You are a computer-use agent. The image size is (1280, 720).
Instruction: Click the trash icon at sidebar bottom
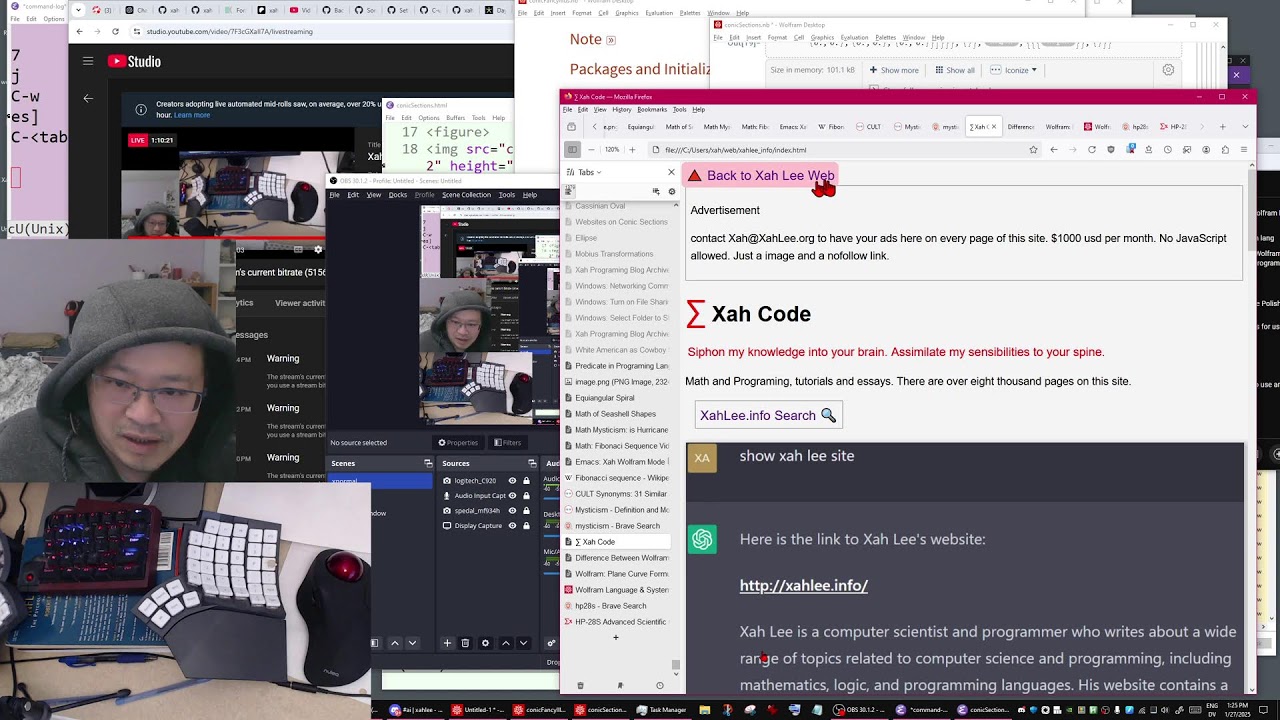pos(580,686)
